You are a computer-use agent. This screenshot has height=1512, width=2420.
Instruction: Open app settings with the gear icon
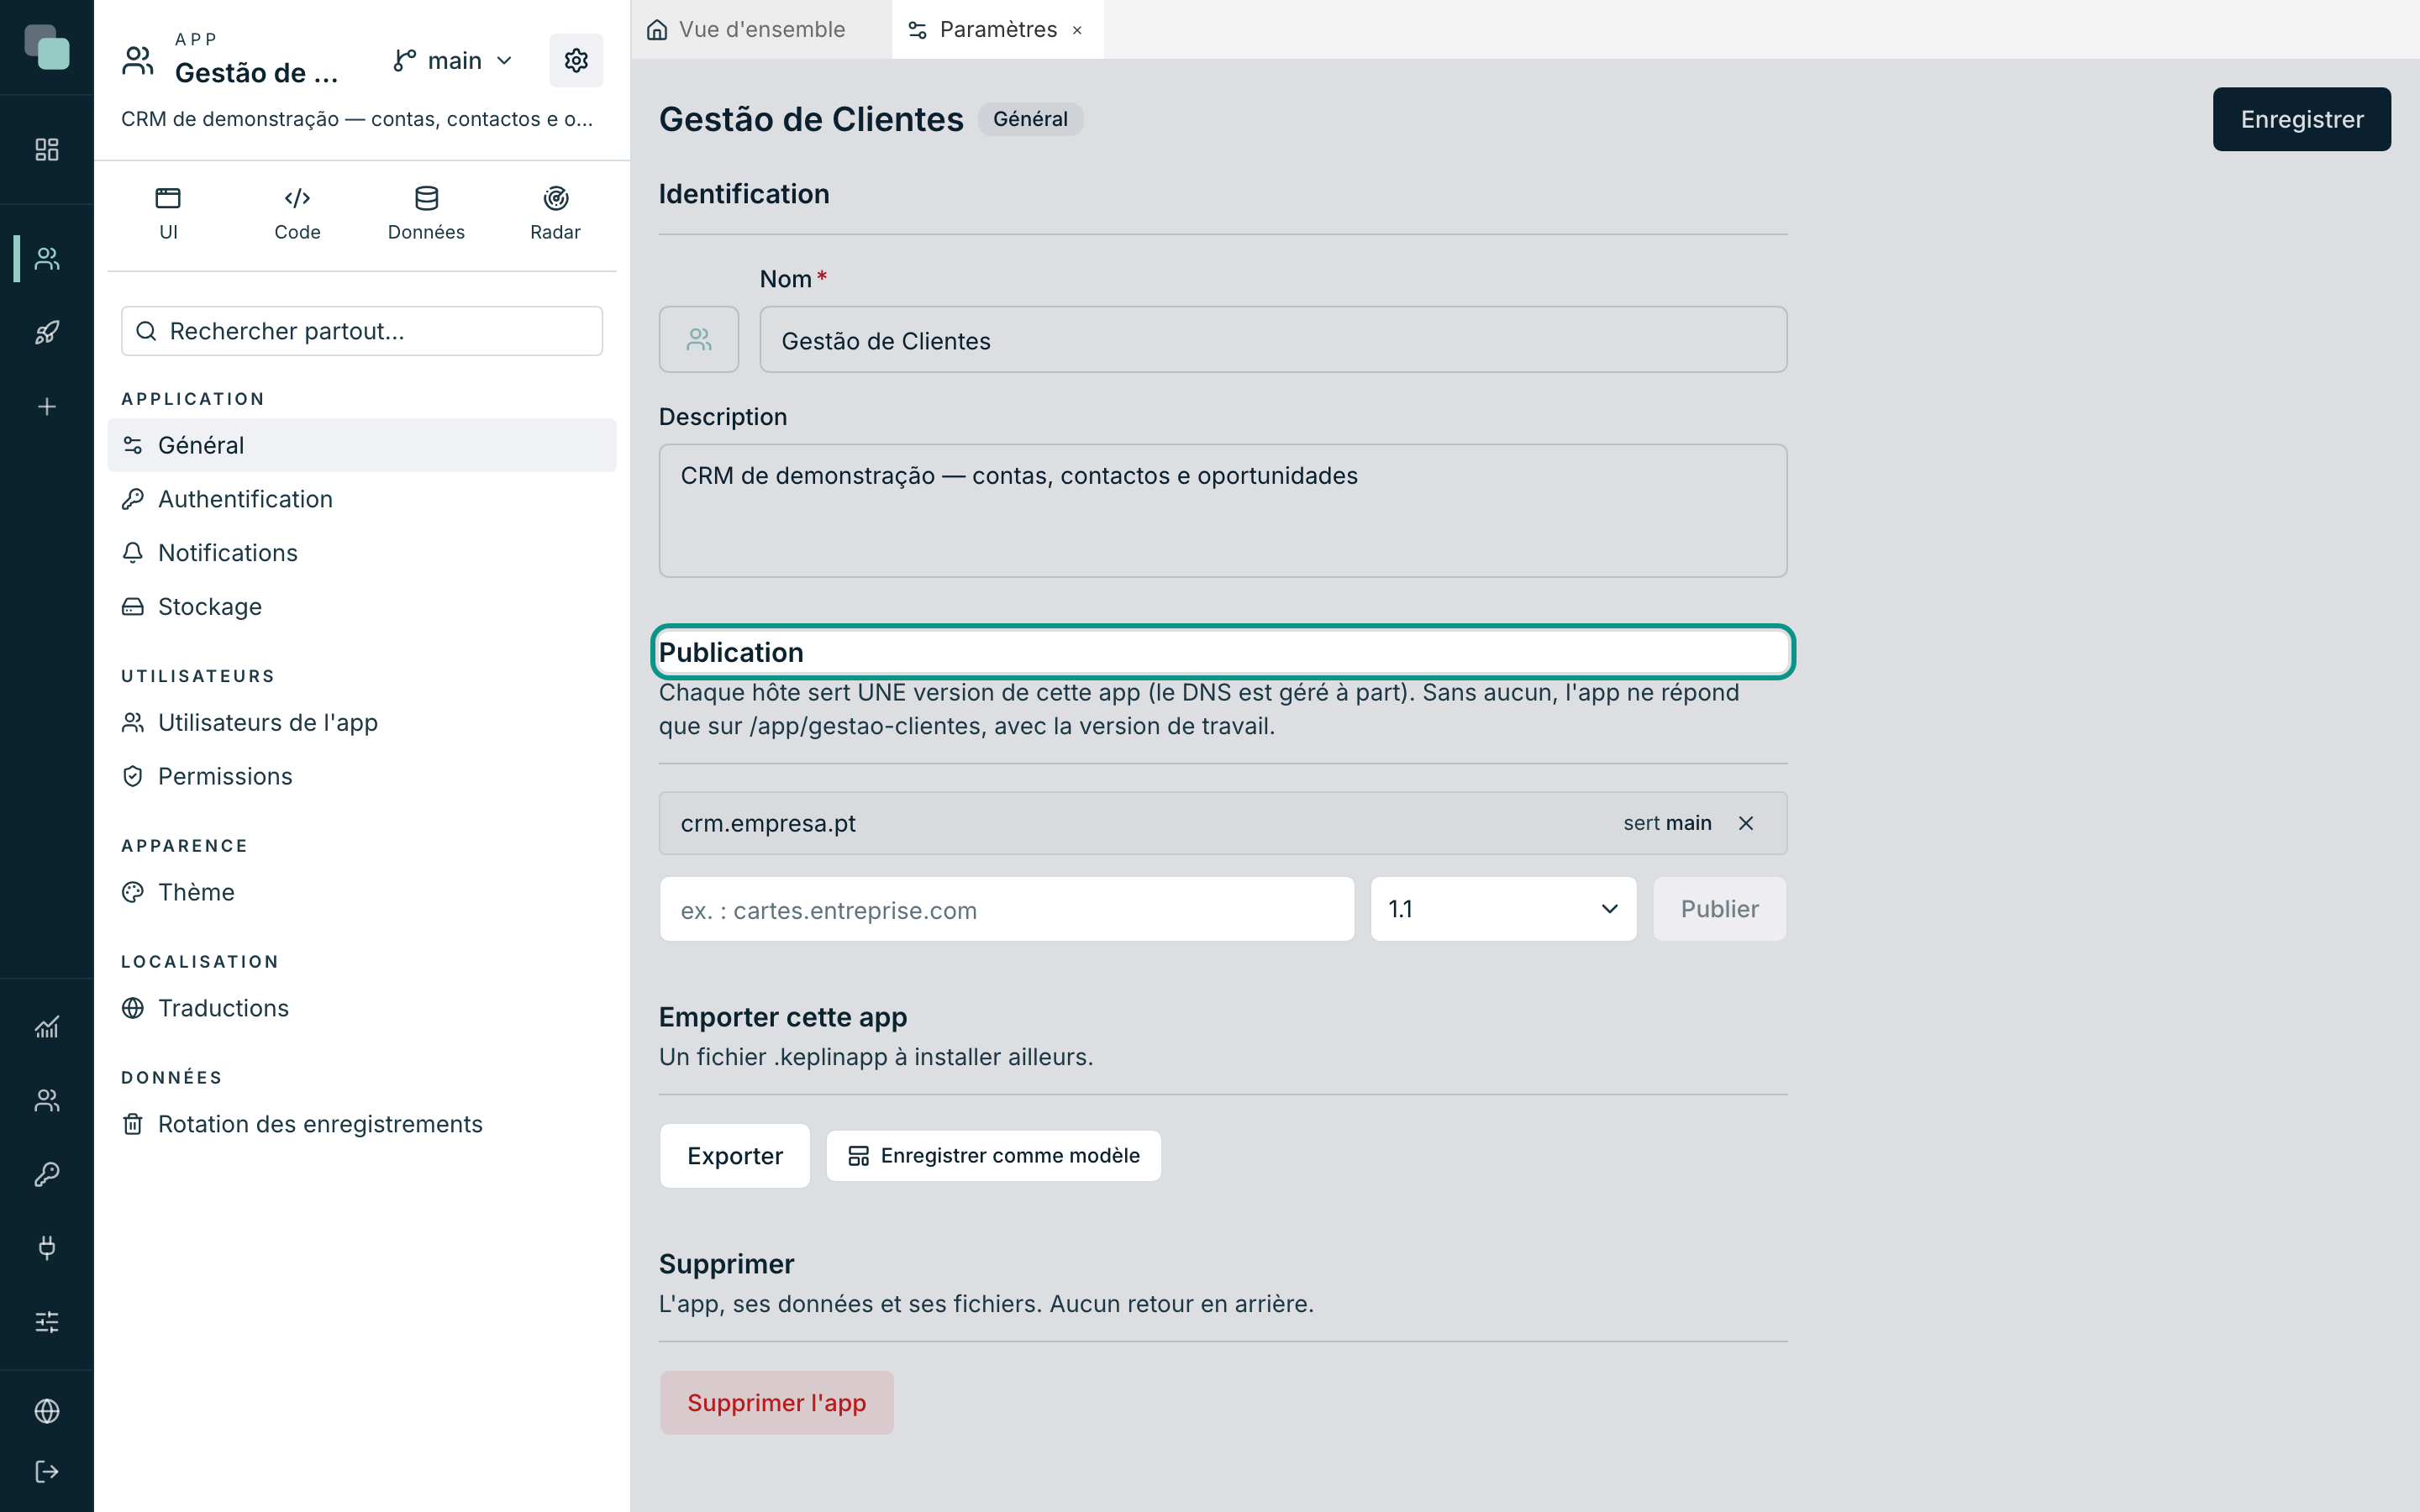(x=576, y=60)
